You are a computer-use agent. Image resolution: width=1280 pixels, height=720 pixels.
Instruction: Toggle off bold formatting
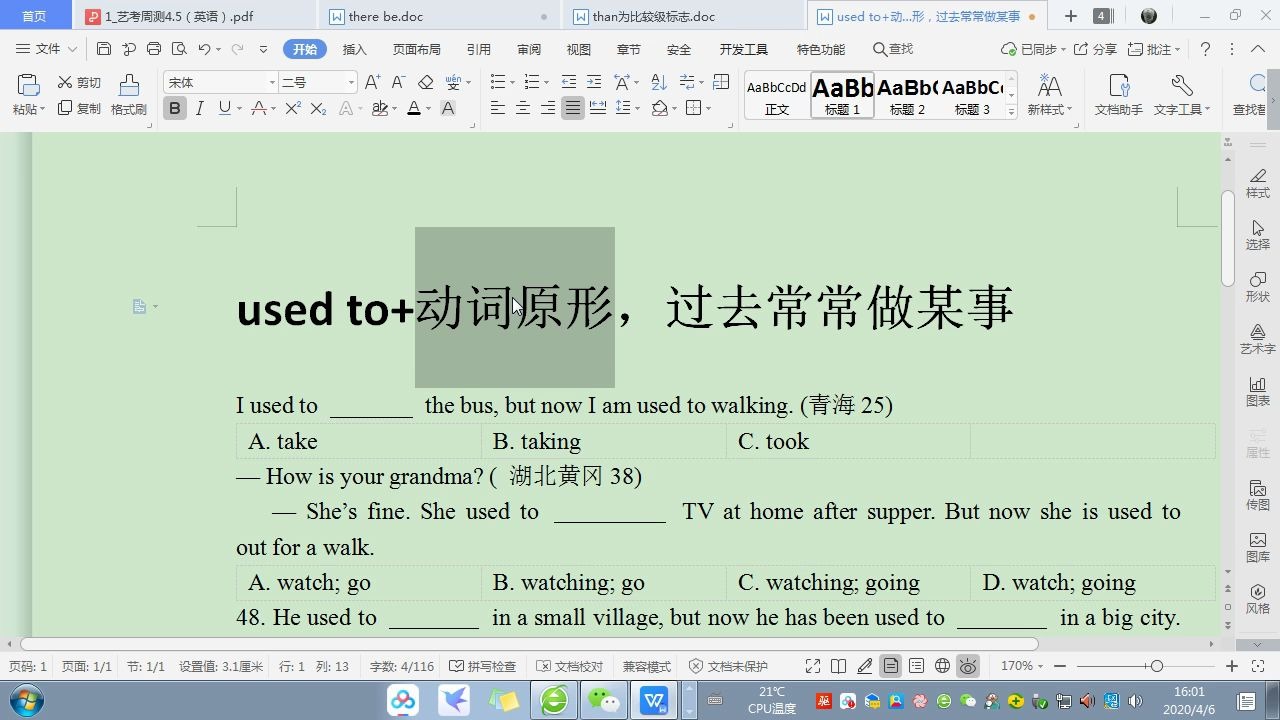pyautogui.click(x=175, y=107)
